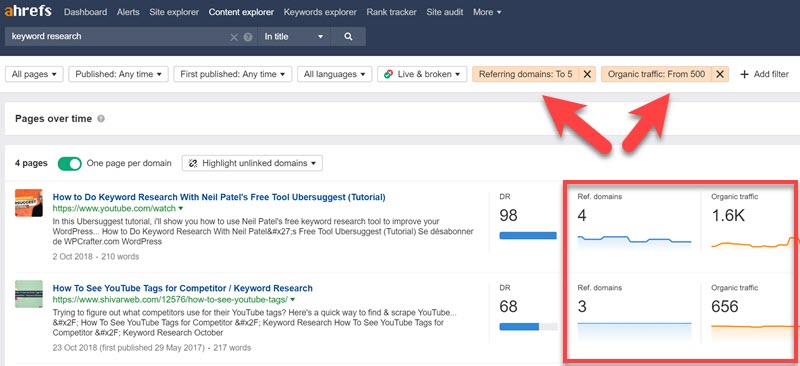Click the DR 98 bar
The image size is (800, 366).
coord(528,236)
